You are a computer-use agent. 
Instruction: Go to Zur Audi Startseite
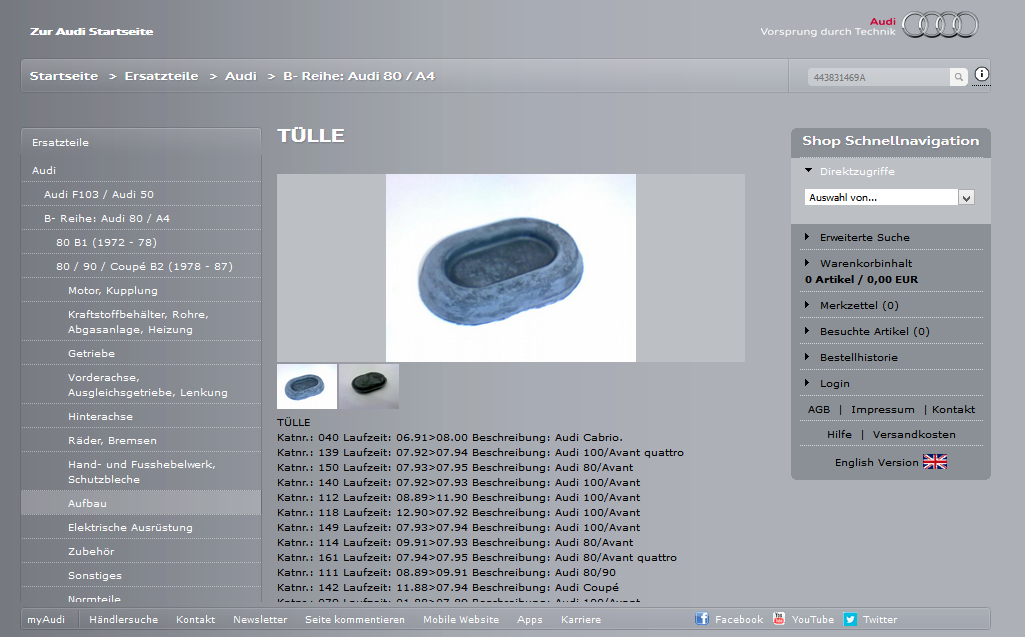point(91,31)
